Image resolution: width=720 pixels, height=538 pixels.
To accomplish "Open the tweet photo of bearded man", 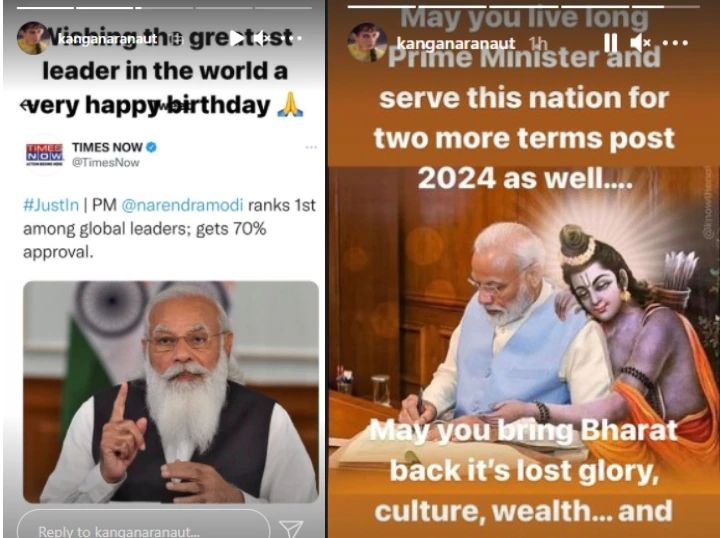I will (x=171, y=392).
